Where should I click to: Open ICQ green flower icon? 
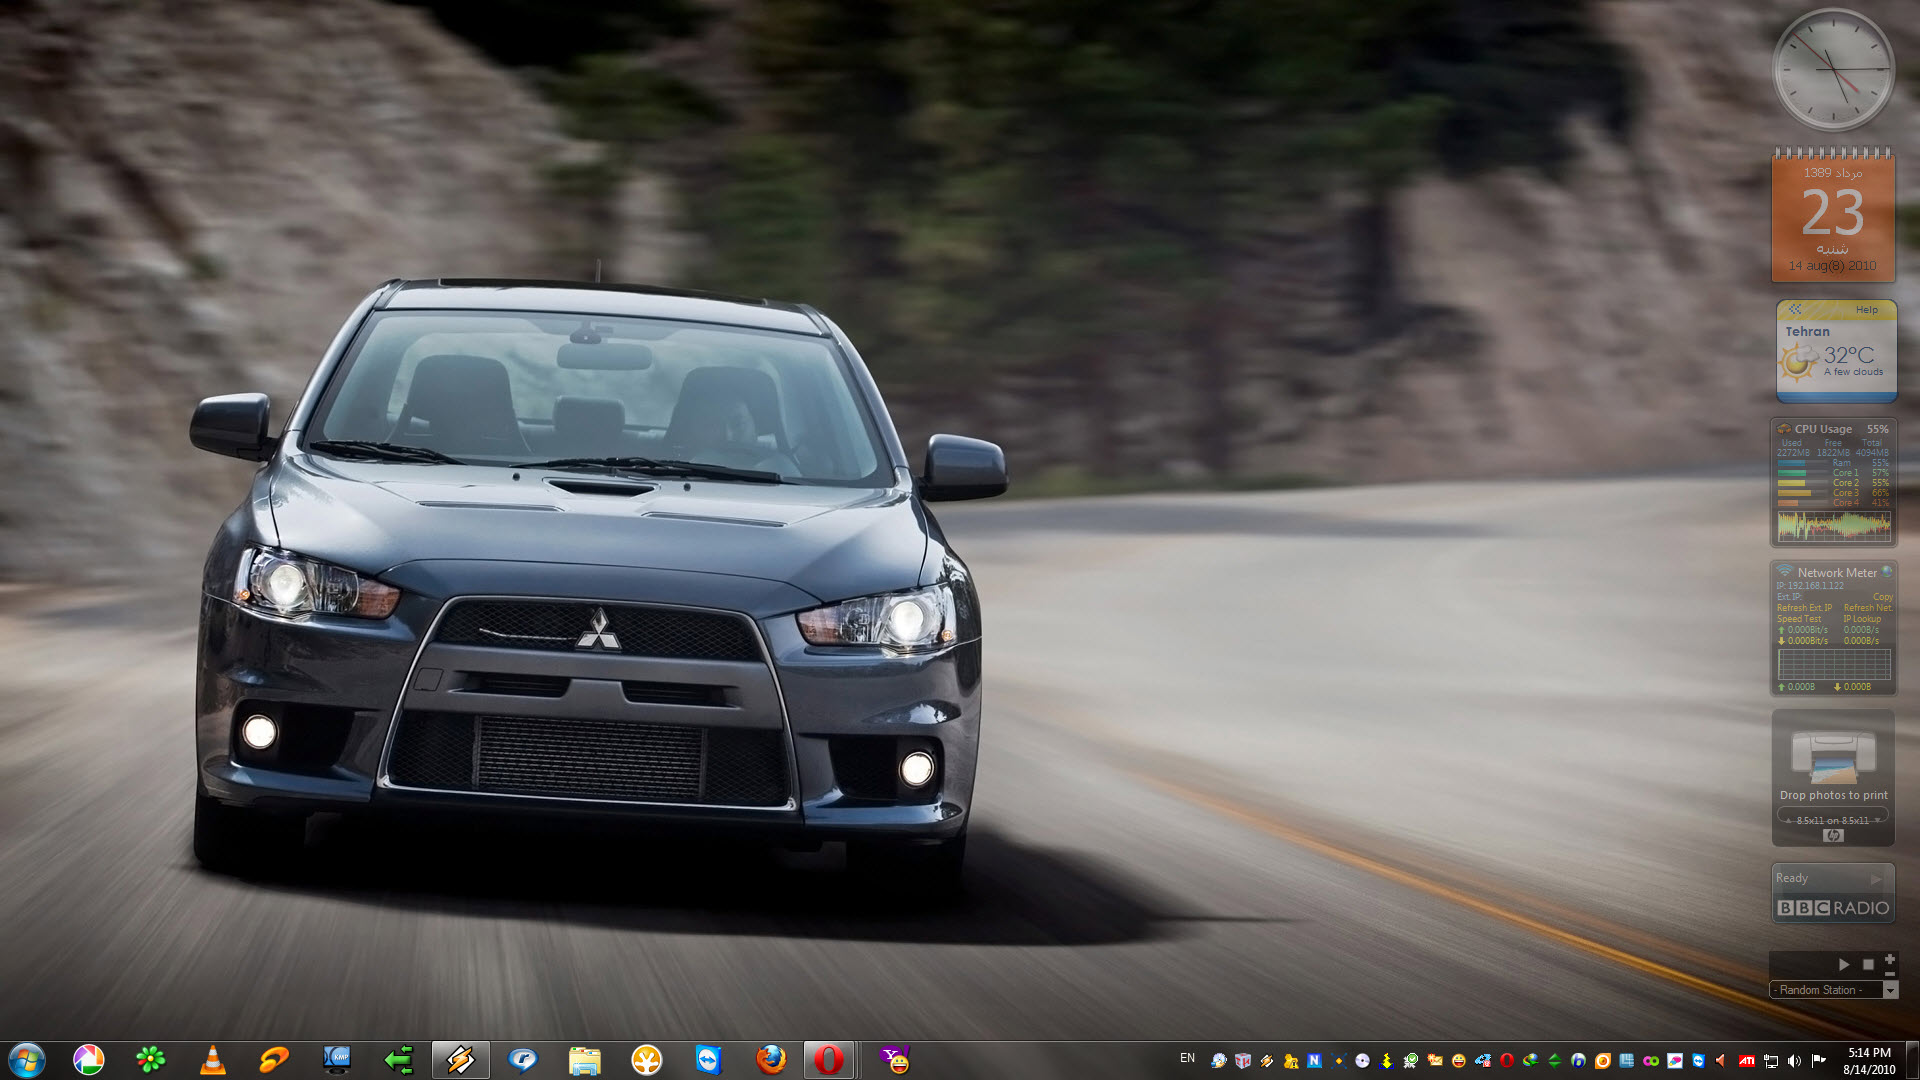pyautogui.click(x=151, y=1060)
